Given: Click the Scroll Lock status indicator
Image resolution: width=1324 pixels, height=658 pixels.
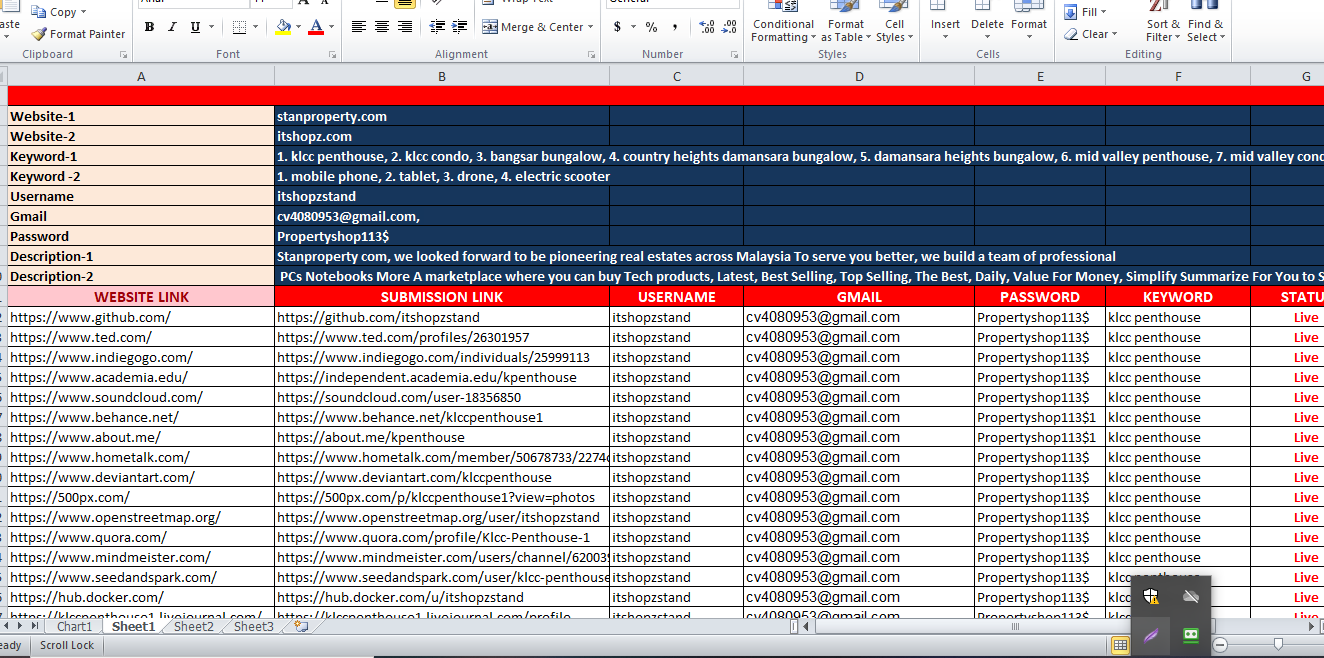Looking at the screenshot, I should (x=66, y=645).
